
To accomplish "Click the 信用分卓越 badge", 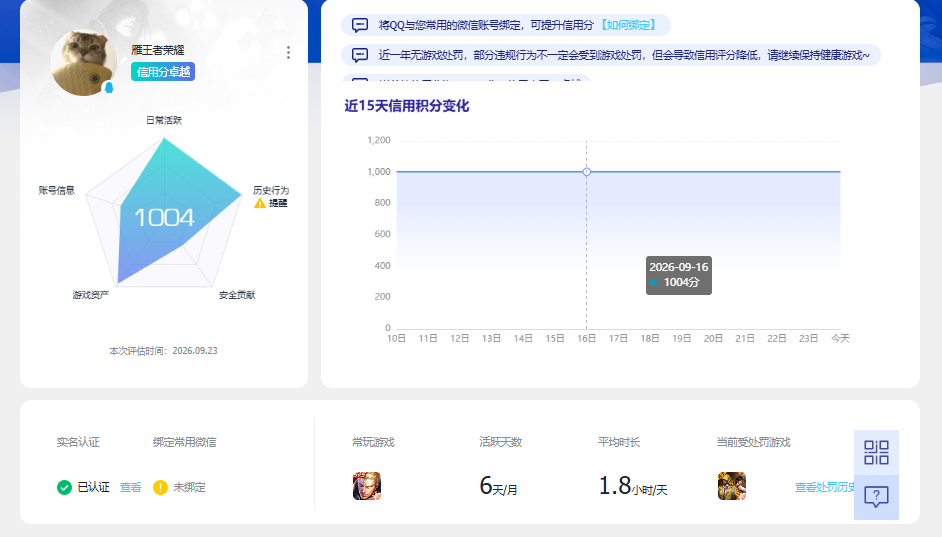I will pyautogui.click(x=163, y=72).
